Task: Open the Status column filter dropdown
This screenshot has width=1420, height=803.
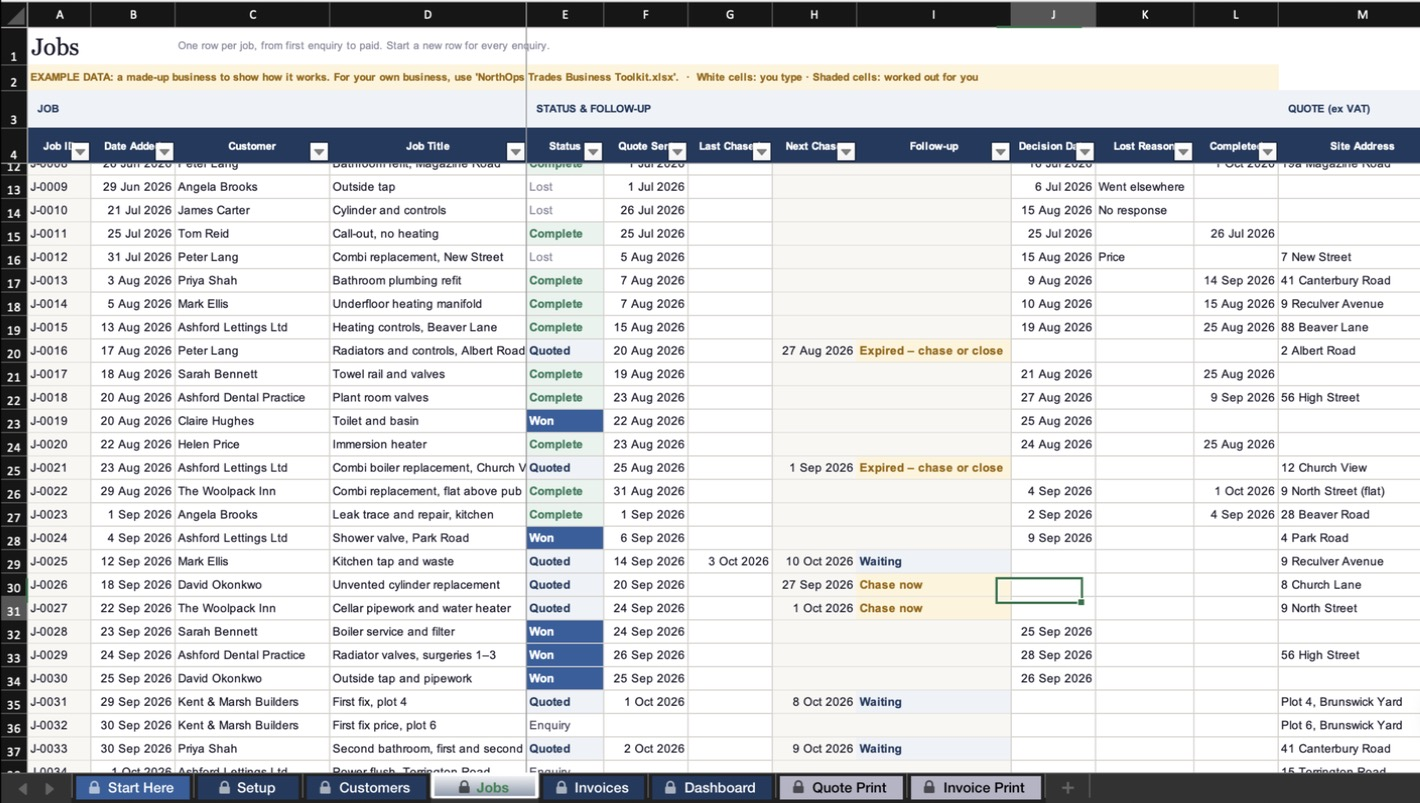Action: pyautogui.click(x=593, y=152)
